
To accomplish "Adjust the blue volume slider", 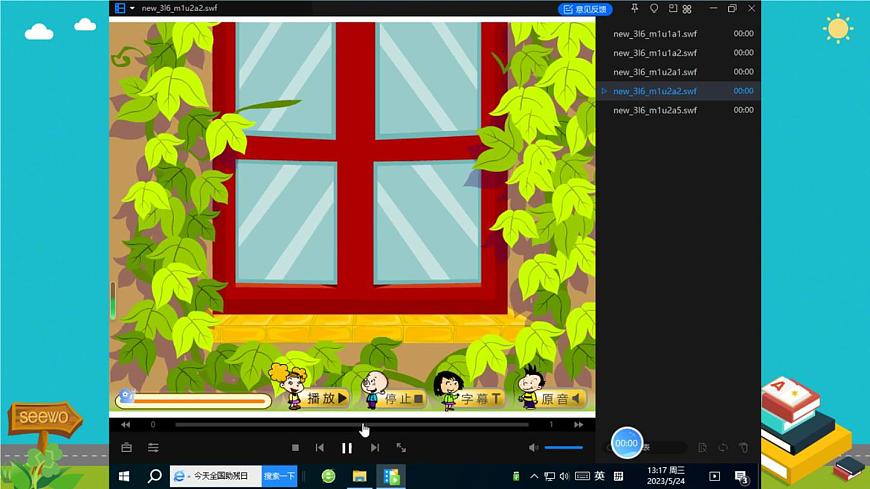I will coord(564,447).
